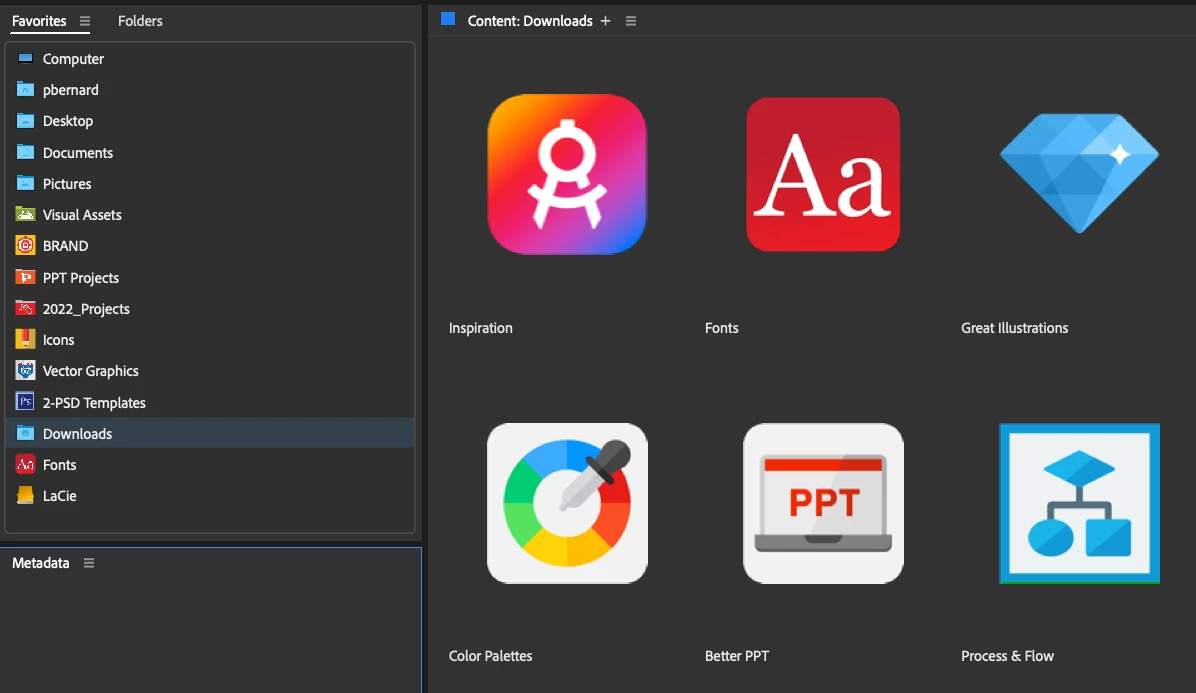Click the Pictures folder icon

coord(25,183)
